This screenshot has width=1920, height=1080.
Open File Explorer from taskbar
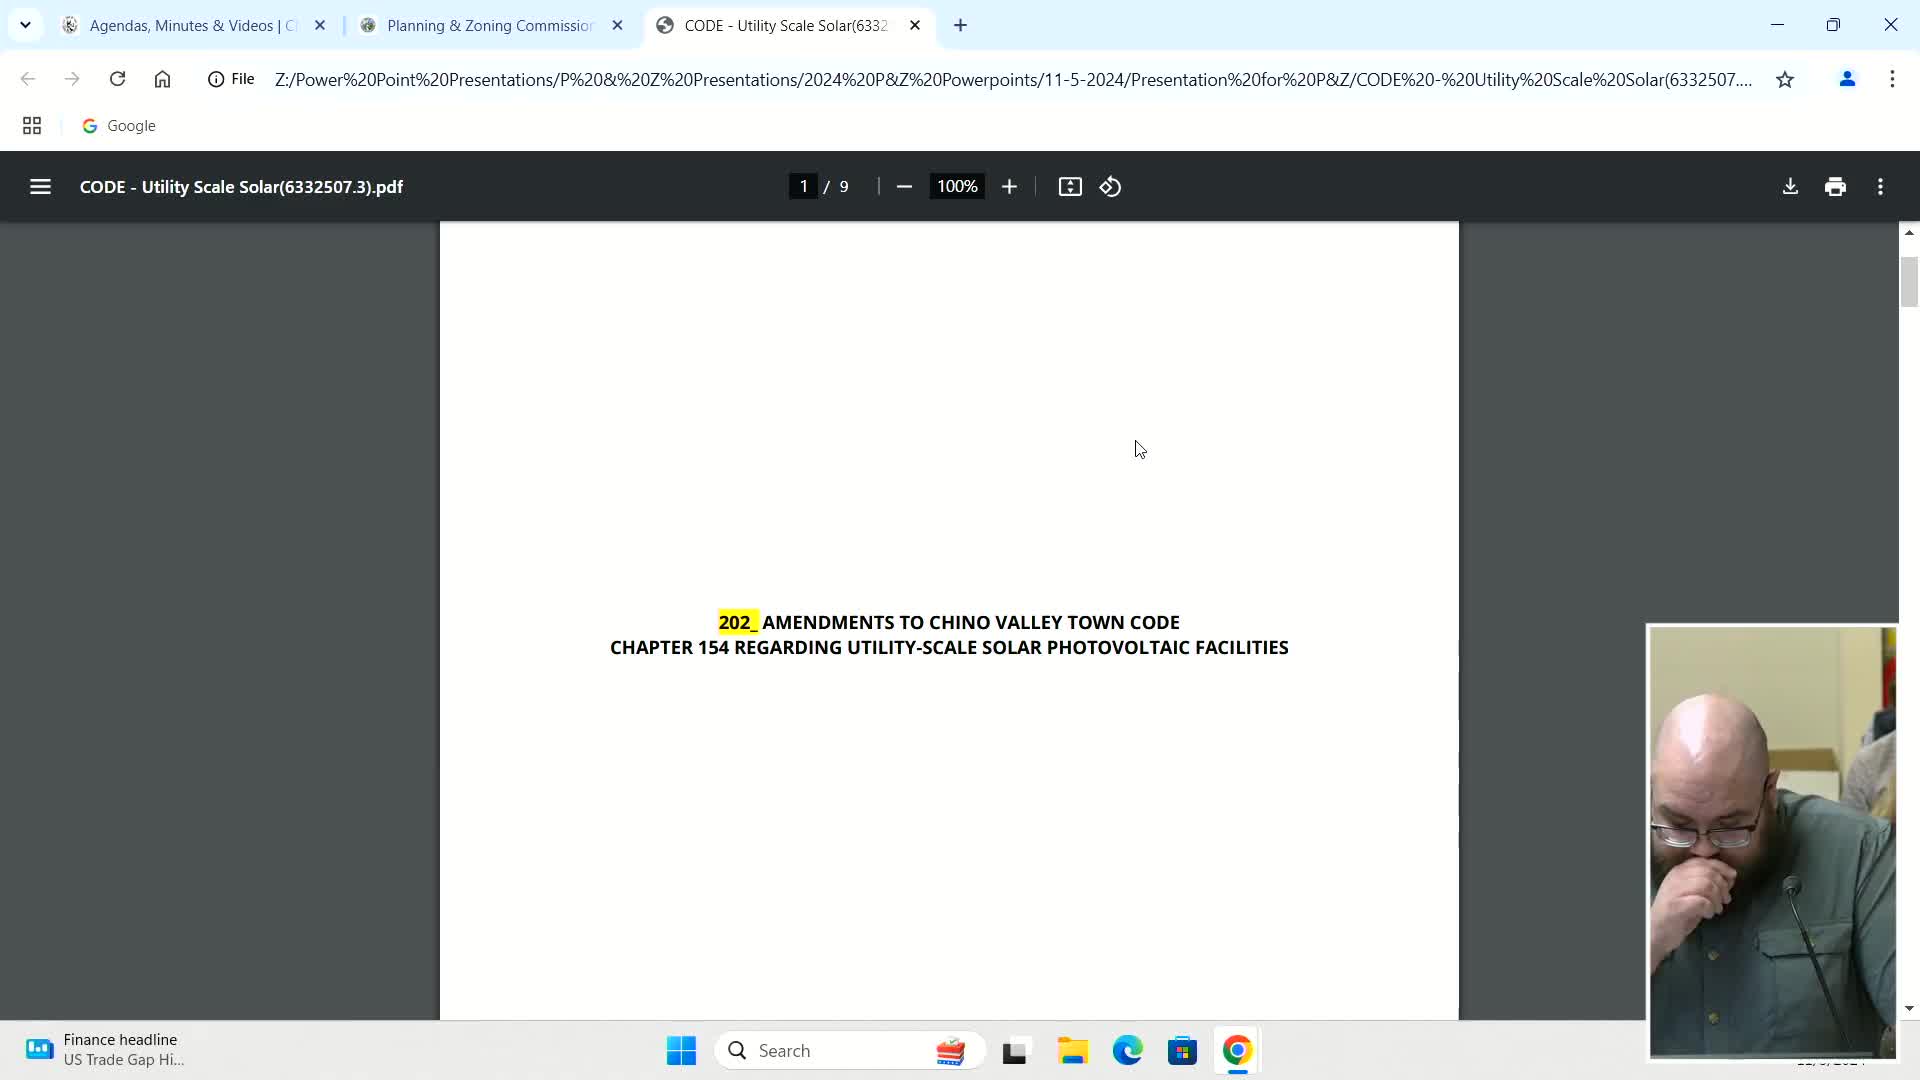pyautogui.click(x=1073, y=1051)
